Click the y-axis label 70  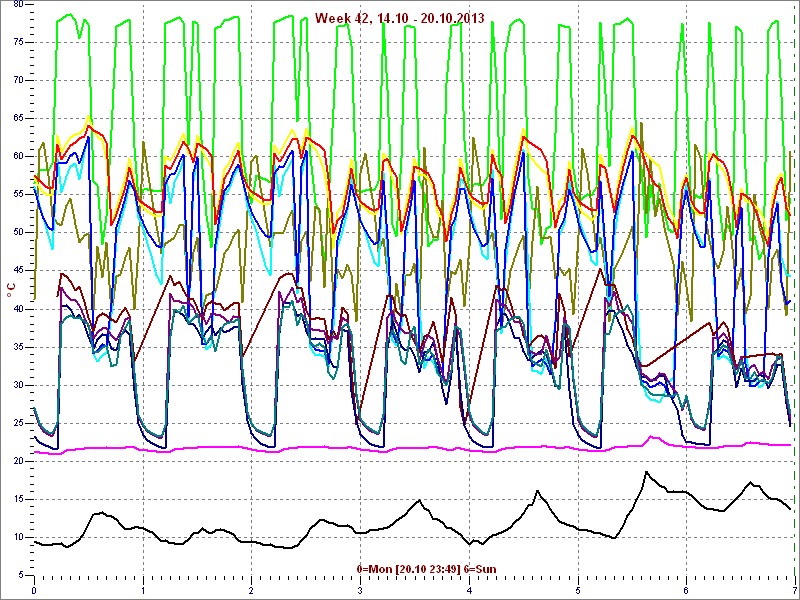pos(17,80)
